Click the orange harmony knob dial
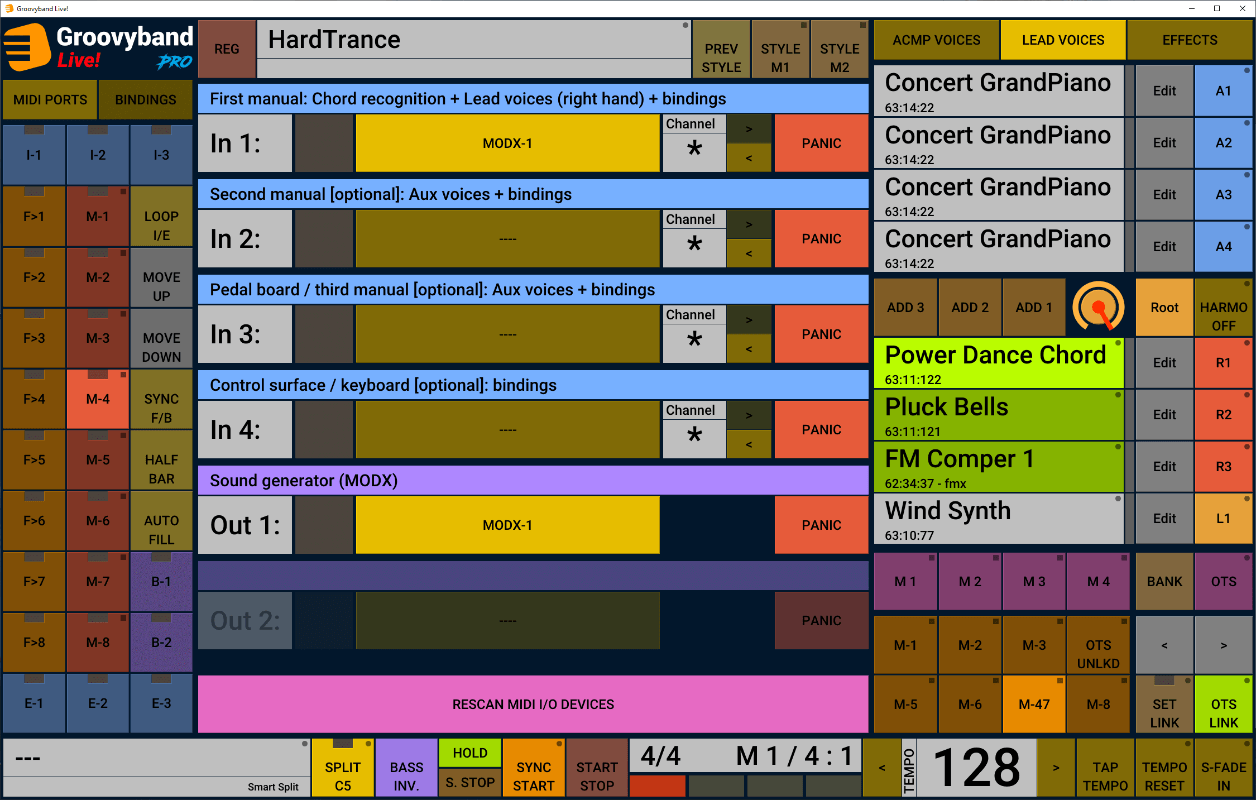Viewport: 1256px width, 800px height. [1098, 308]
